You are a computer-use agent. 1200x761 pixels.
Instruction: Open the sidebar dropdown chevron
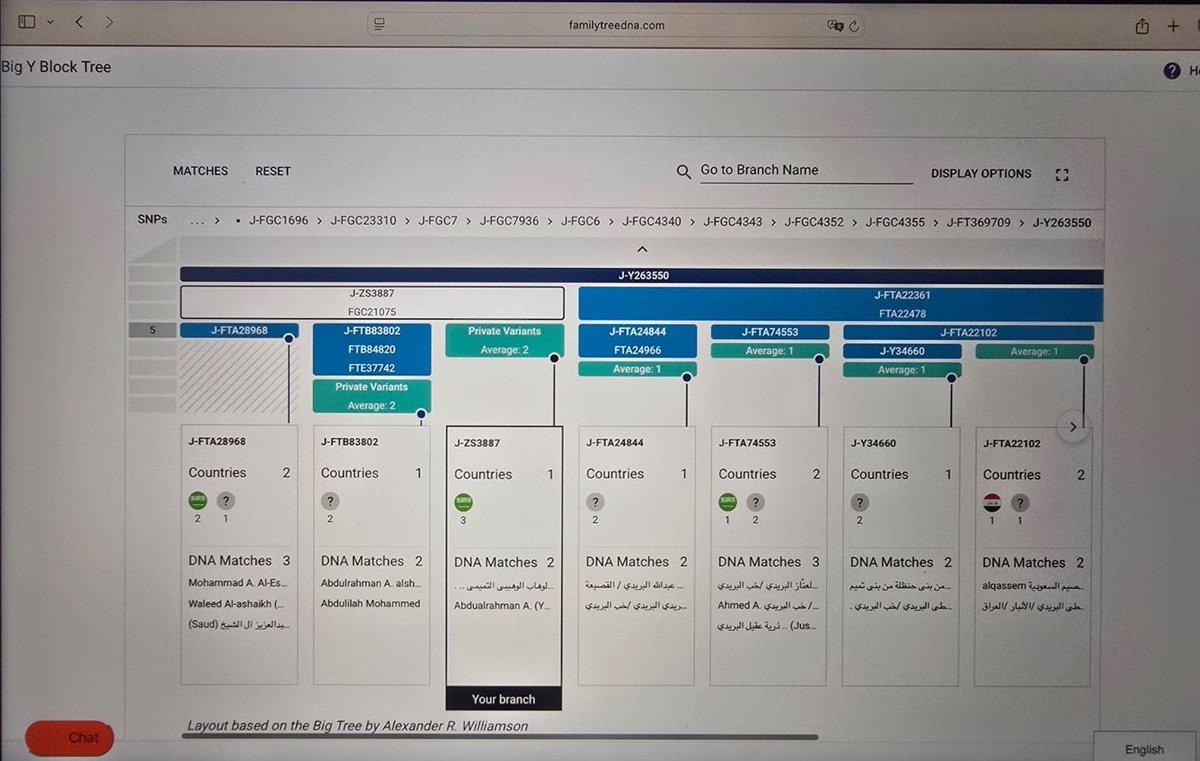[x=48, y=22]
